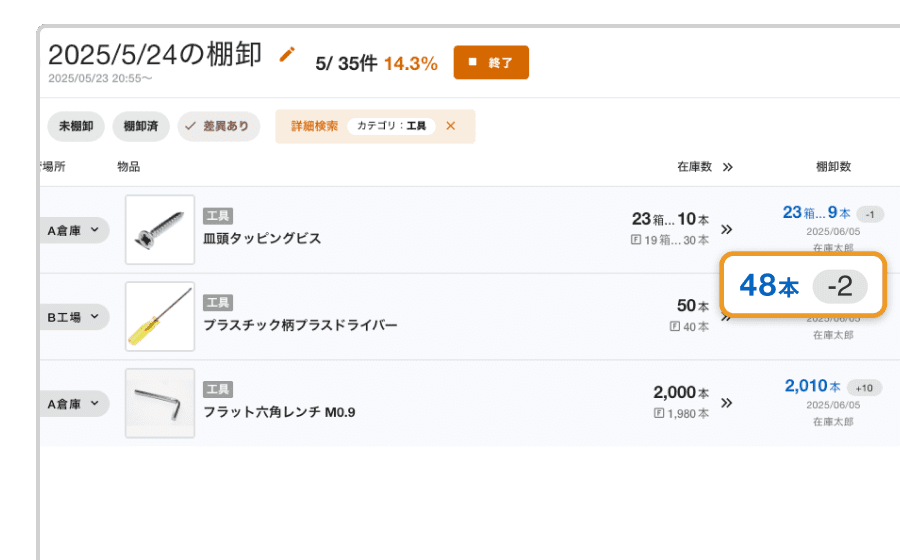This screenshot has height=560, width=900.
Task: Click the copy arrow for 皿頭タッピングビス row
Action: click(x=727, y=229)
